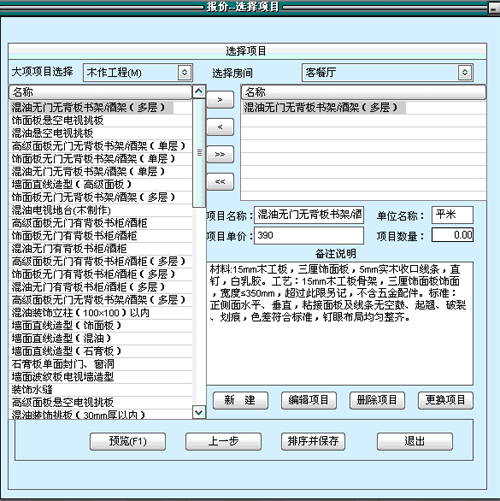Click the single right-arrow add button
500x501 pixels.
click(x=220, y=100)
